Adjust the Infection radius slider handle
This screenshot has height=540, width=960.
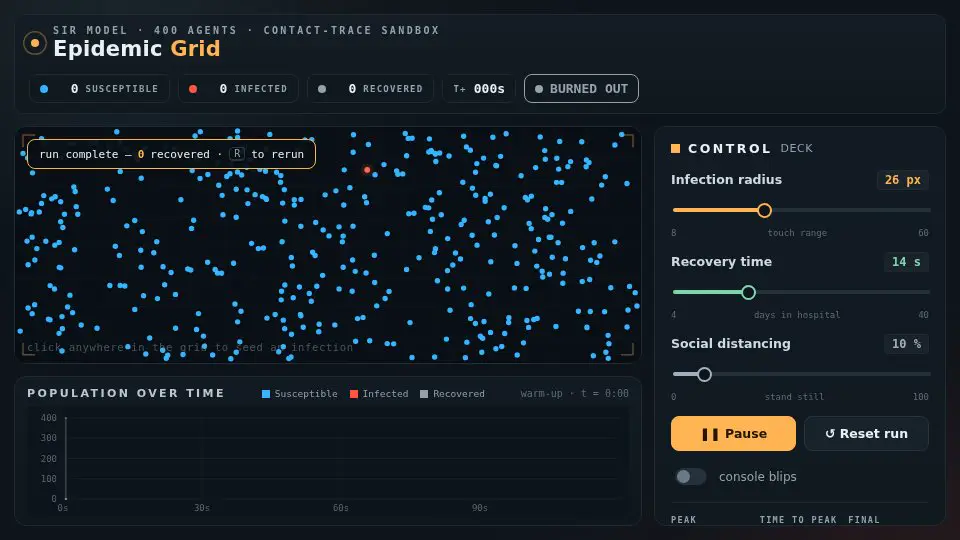764,211
